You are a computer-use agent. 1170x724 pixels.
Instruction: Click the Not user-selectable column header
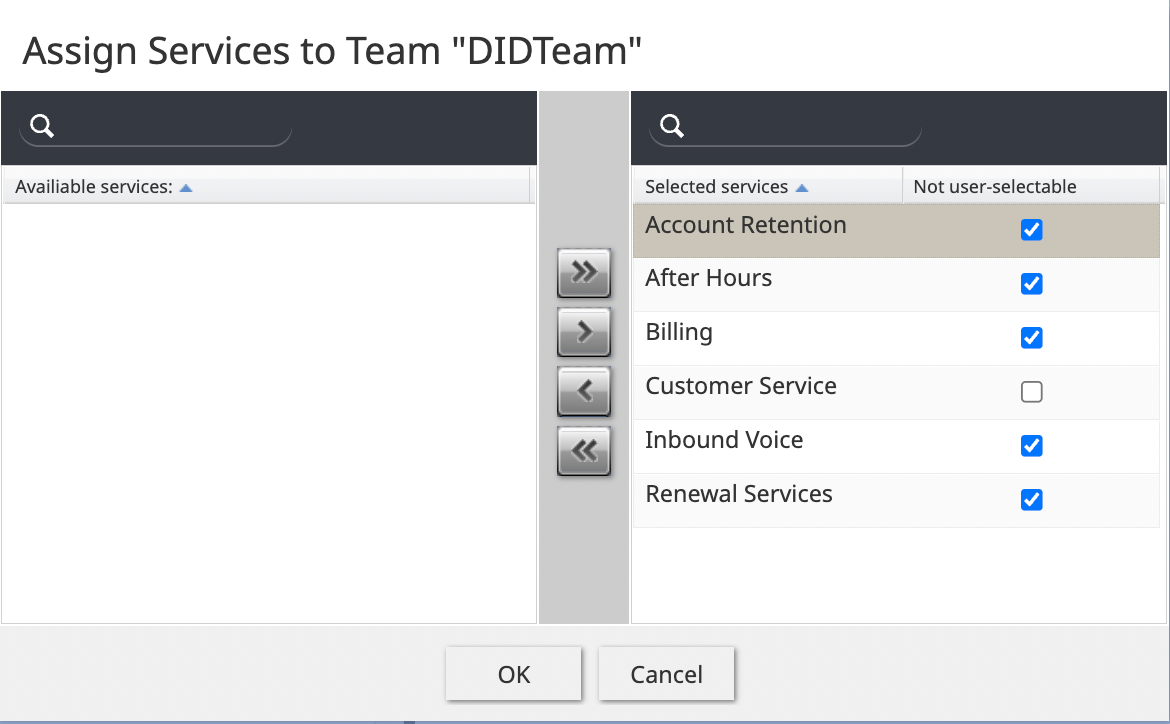tap(1031, 187)
